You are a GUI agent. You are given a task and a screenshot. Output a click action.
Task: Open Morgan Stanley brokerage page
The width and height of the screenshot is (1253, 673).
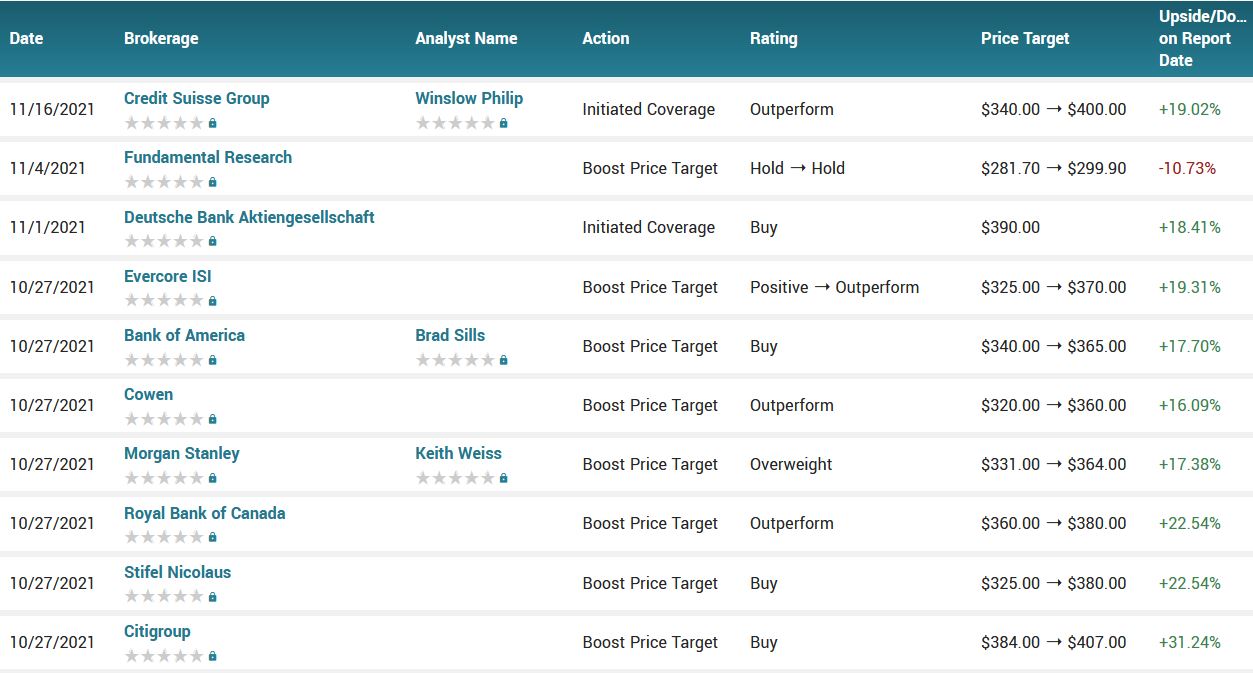[x=181, y=453]
